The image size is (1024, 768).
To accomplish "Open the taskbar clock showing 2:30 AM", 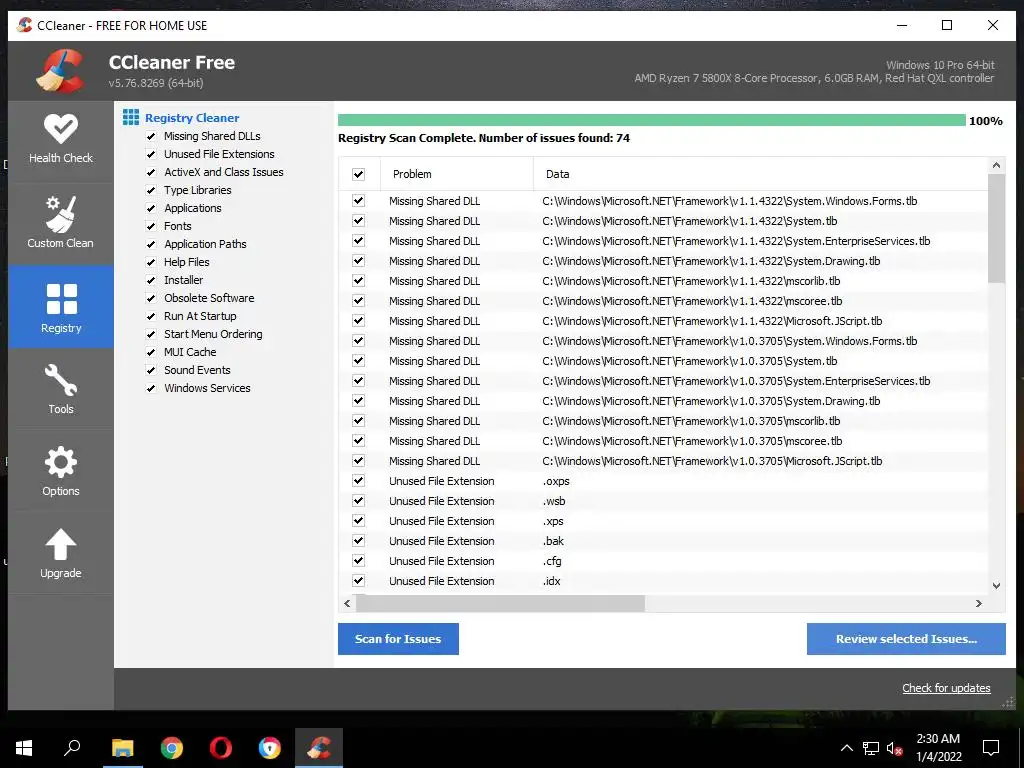I will click(938, 748).
